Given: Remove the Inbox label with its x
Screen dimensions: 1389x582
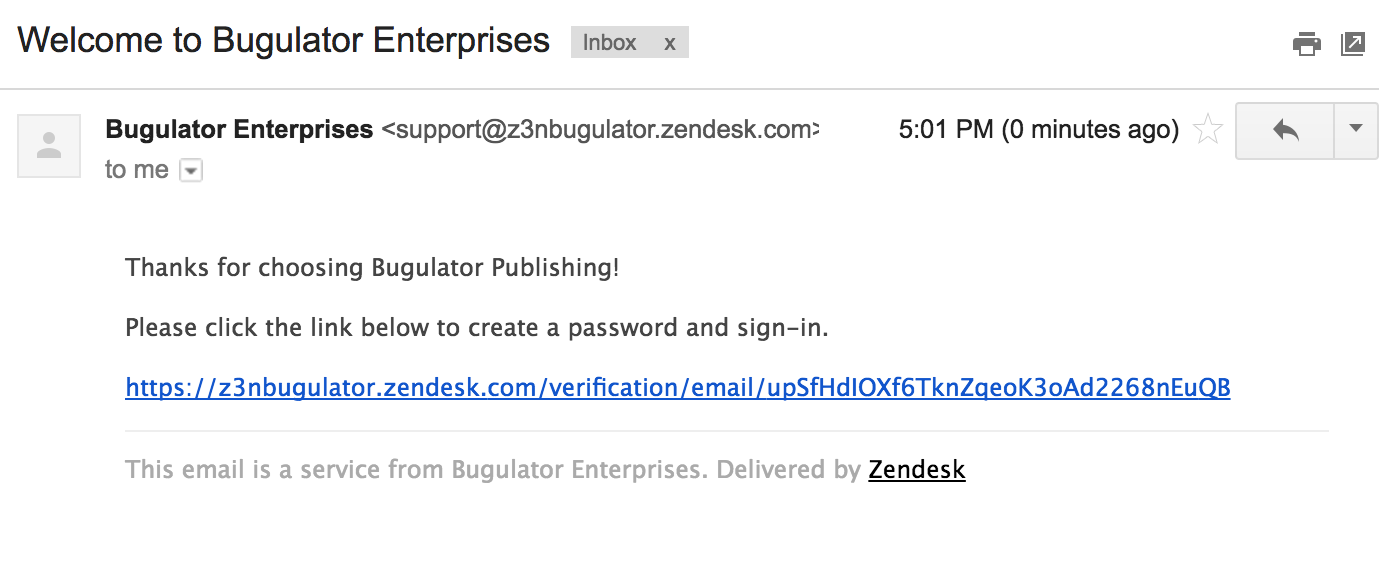Looking at the screenshot, I should click(x=670, y=43).
